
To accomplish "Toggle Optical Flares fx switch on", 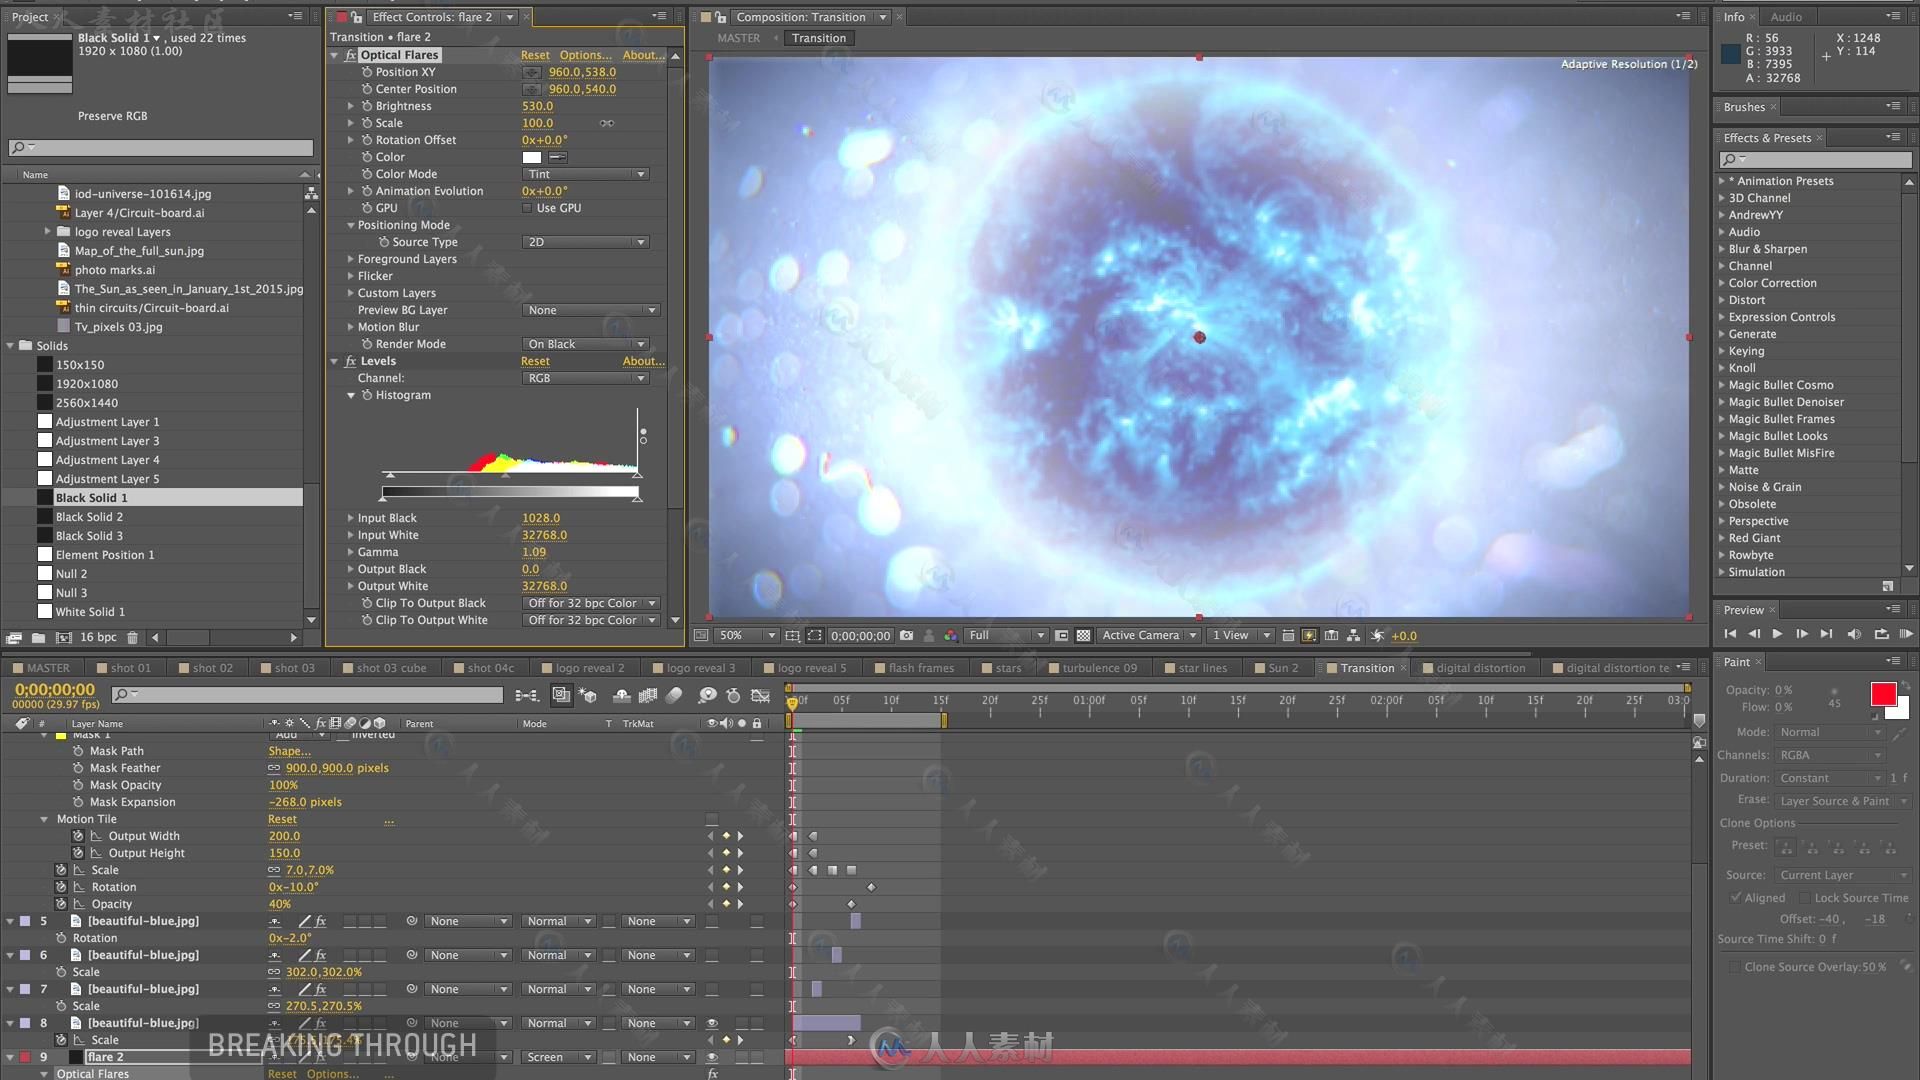I will [350, 55].
